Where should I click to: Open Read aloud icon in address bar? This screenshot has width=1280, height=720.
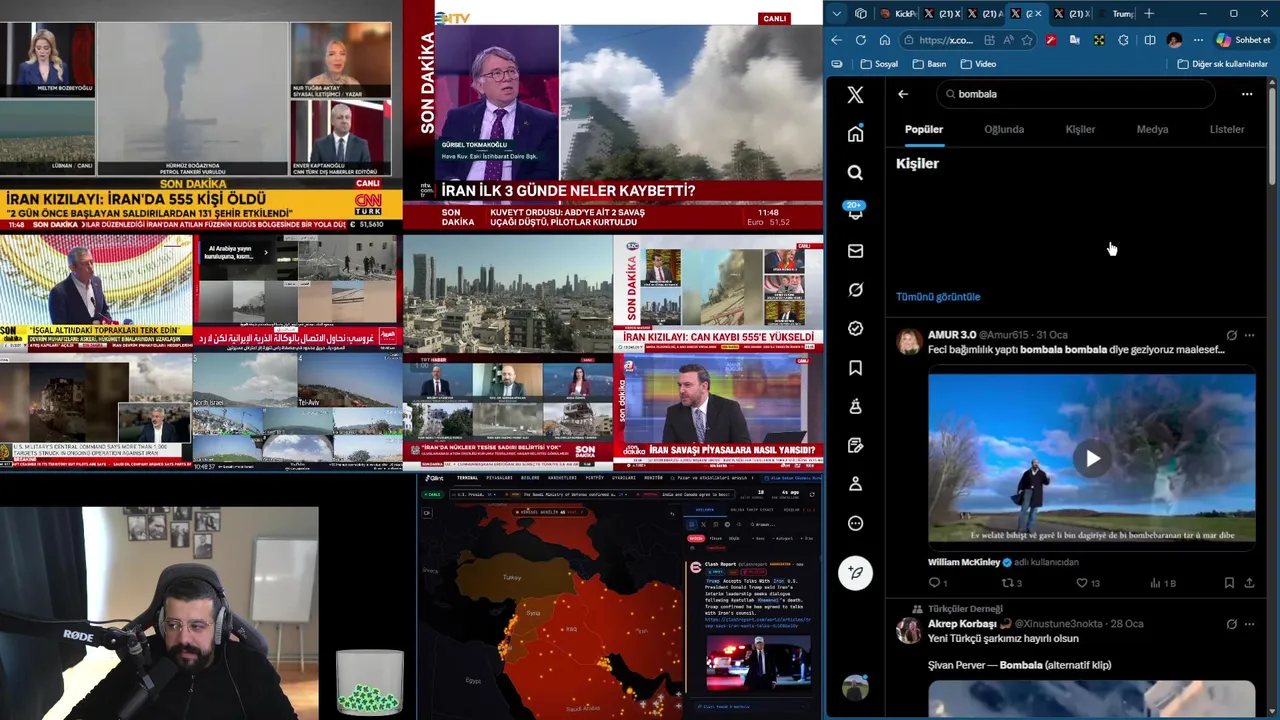(1008, 40)
